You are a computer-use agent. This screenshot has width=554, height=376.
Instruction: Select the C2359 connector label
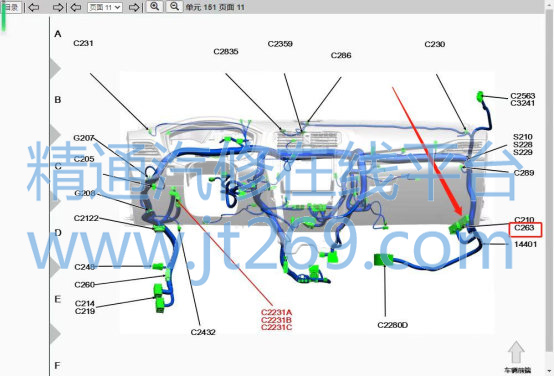click(x=280, y=44)
